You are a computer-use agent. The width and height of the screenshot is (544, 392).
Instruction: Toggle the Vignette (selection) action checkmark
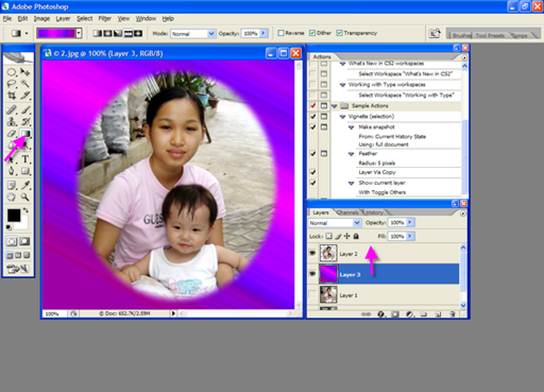[313, 116]
